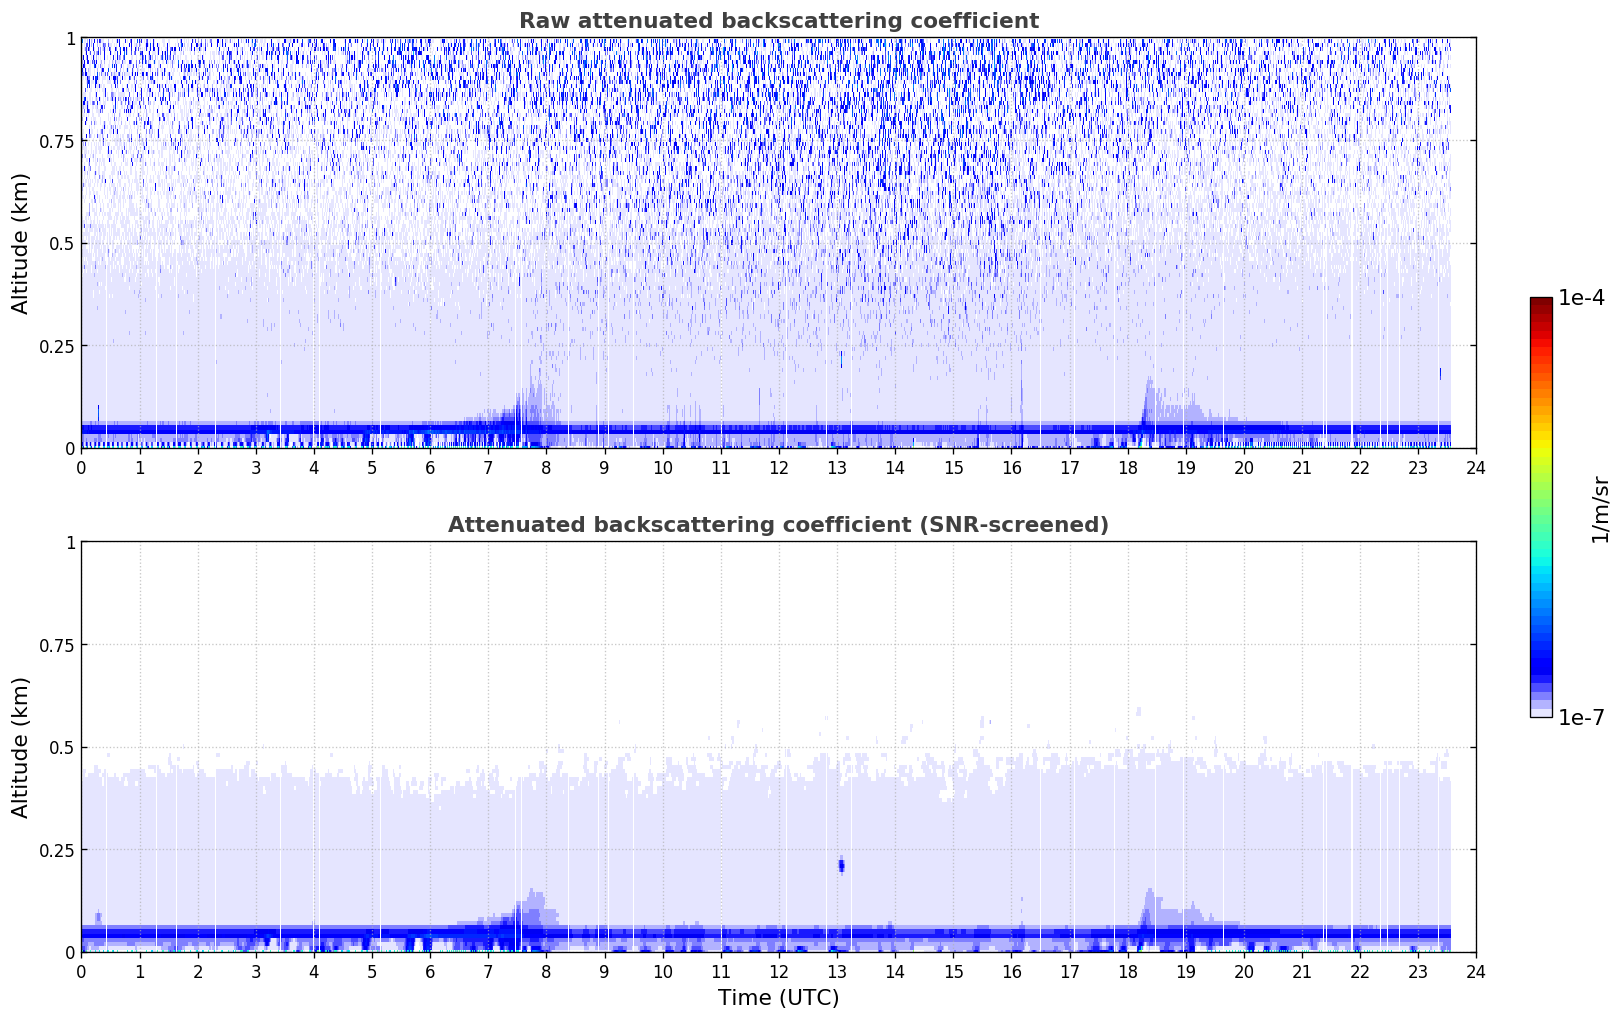Click the "Raw attenuated backscattering coefficient" title
This screenshot has width=1621, height=1020.
click(x=778, y=21)
